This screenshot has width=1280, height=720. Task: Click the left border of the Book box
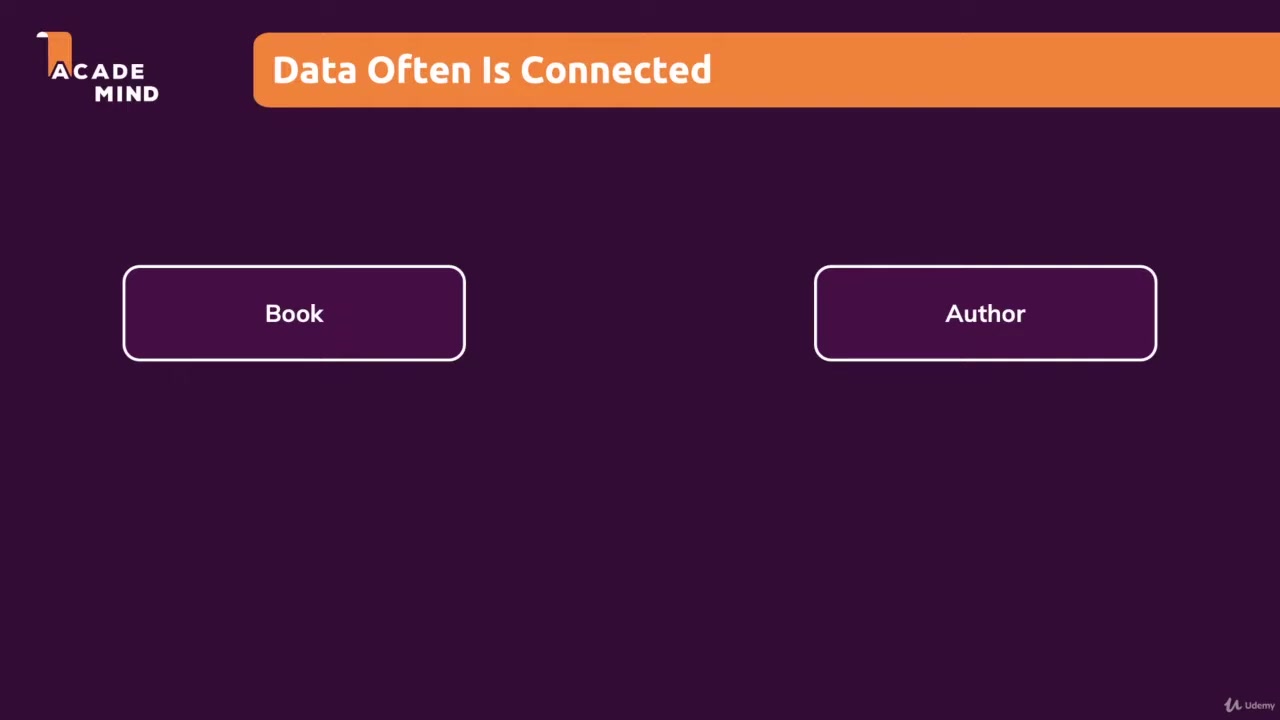click(124, 313)
